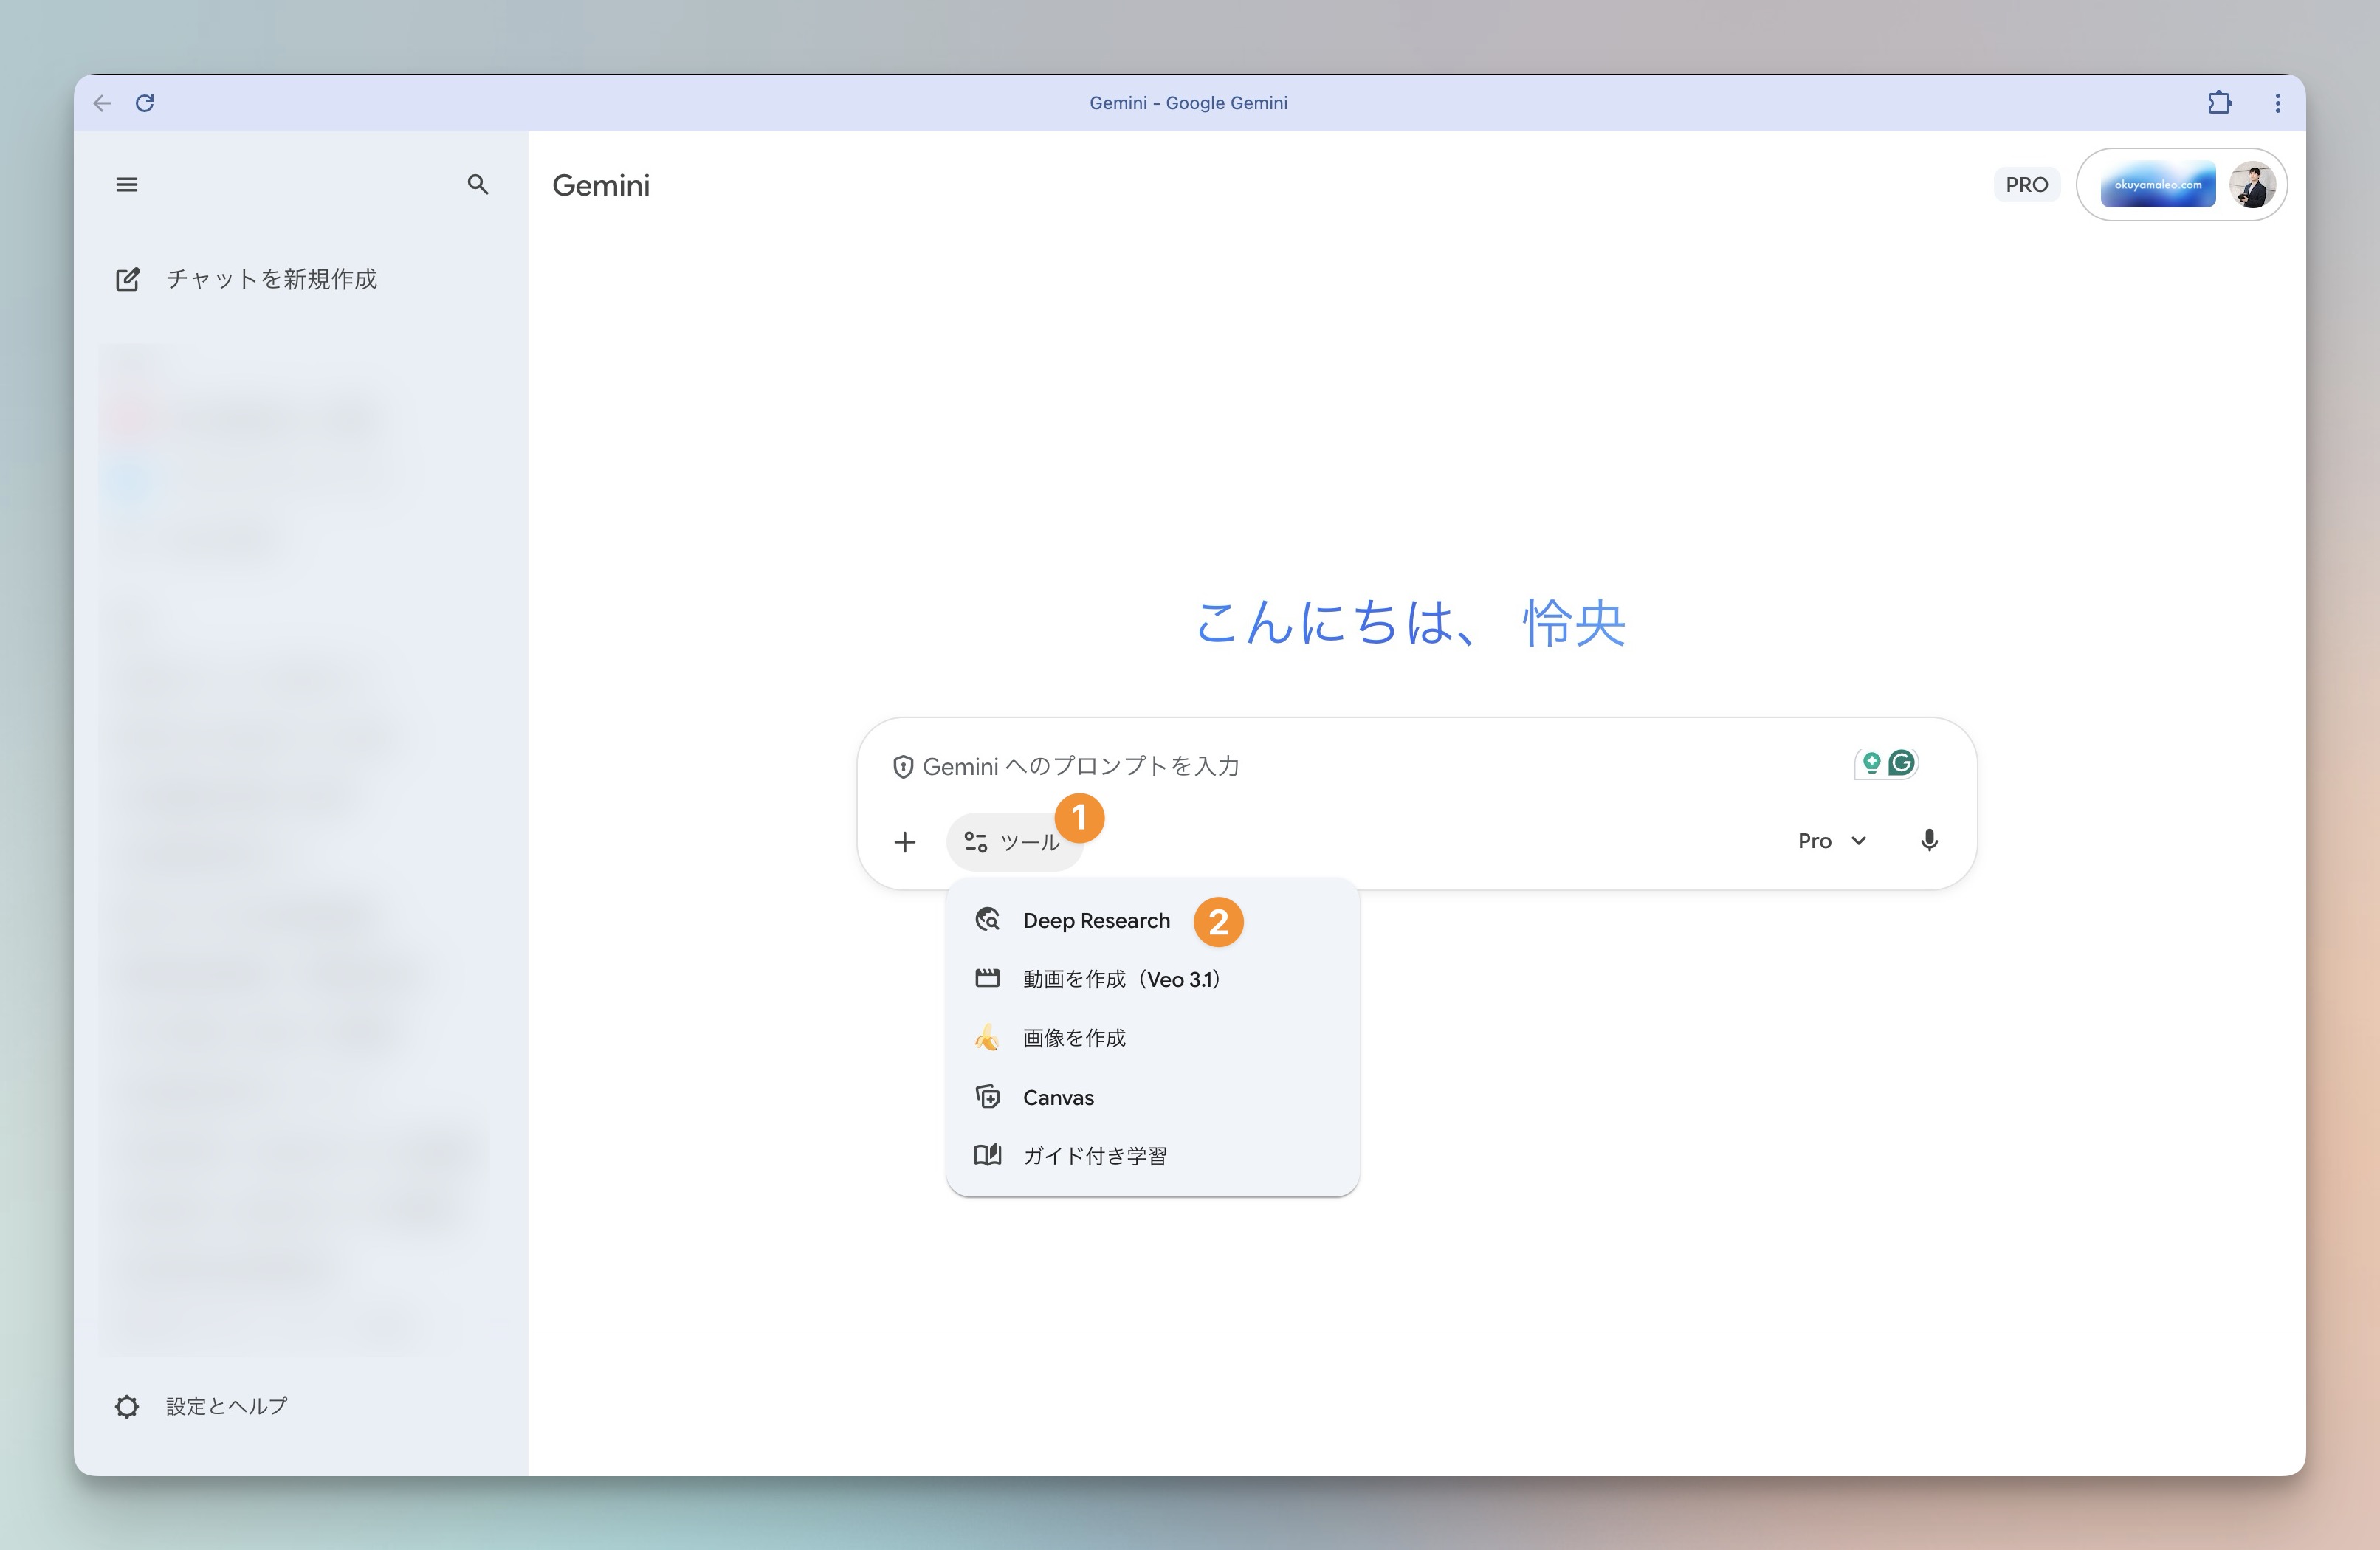Open the new chat compose icon

(x=128, y=279)
